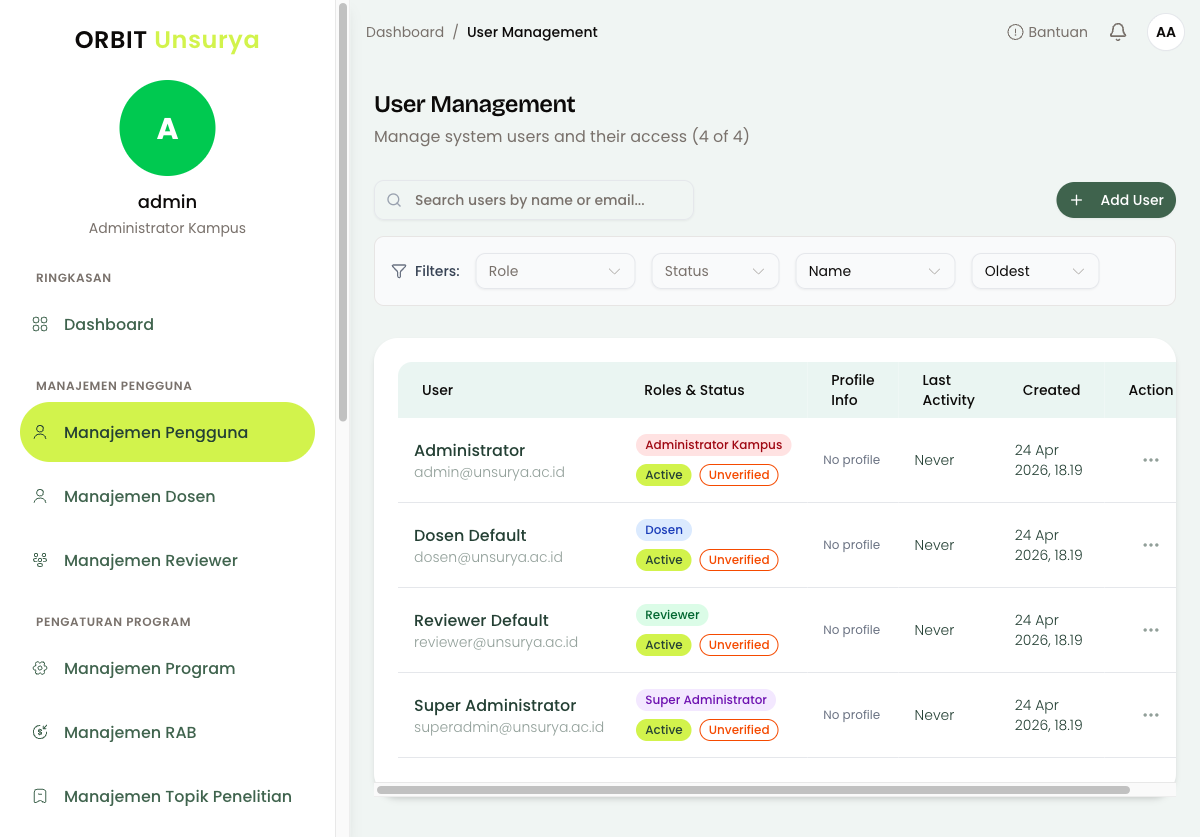Screen dimensions: 1200x837
Task: Click admin@unsurya.ac.id email text
Action: point(489,472)
